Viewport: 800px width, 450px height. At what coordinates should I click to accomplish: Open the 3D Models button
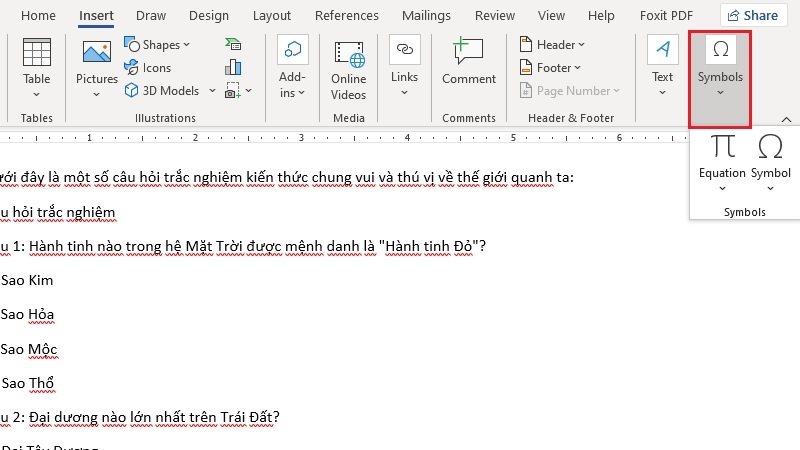point(162,91)
